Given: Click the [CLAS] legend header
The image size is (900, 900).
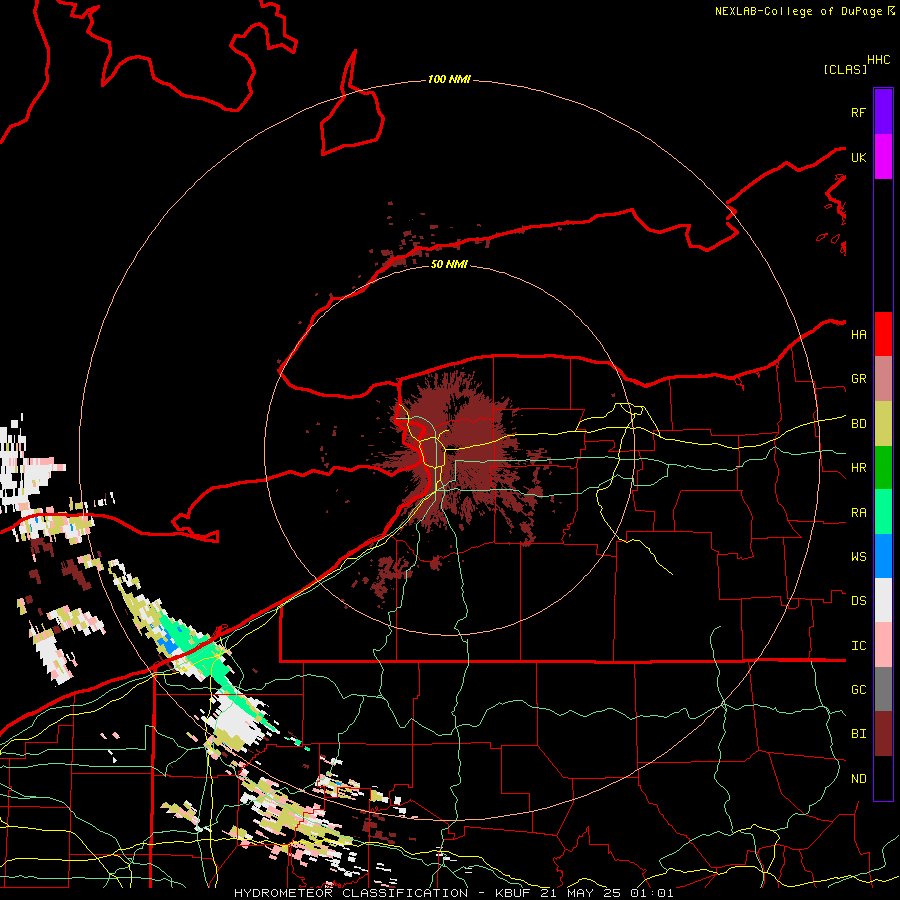Looking at the screenshot, I should coord(845,69).
